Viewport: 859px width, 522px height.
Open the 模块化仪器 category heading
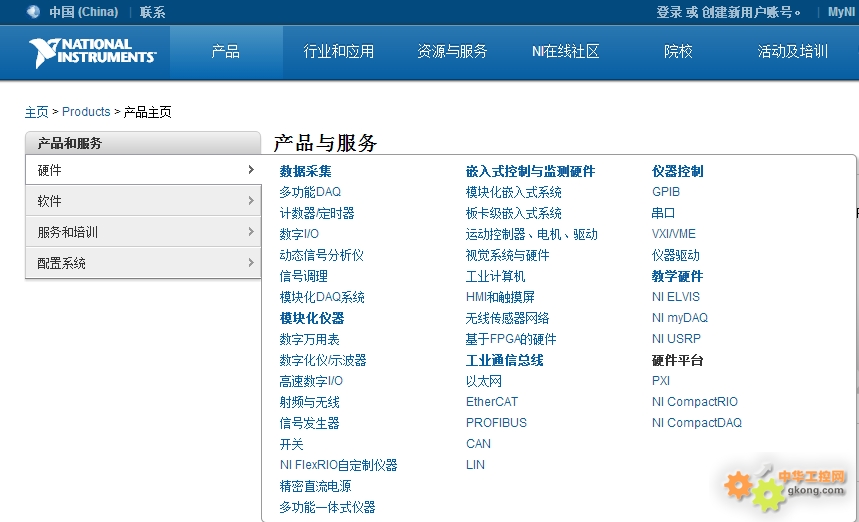[312, 318]
